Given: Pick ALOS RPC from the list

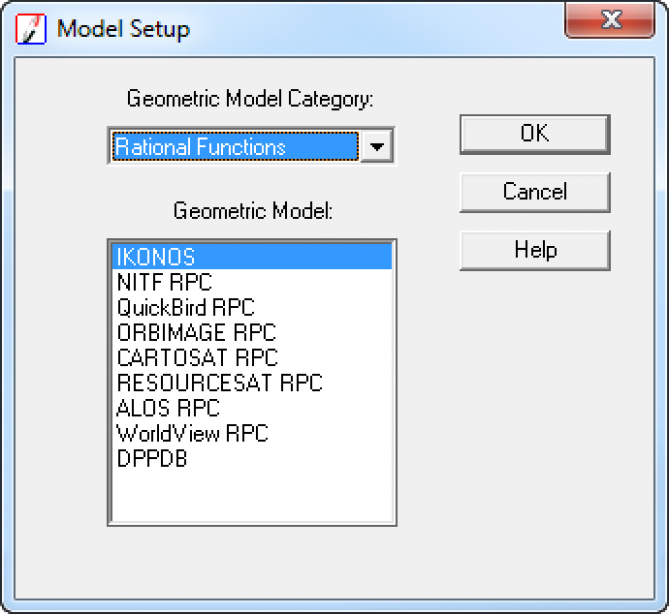Looking at the screenshot, I should pos(252,408).
